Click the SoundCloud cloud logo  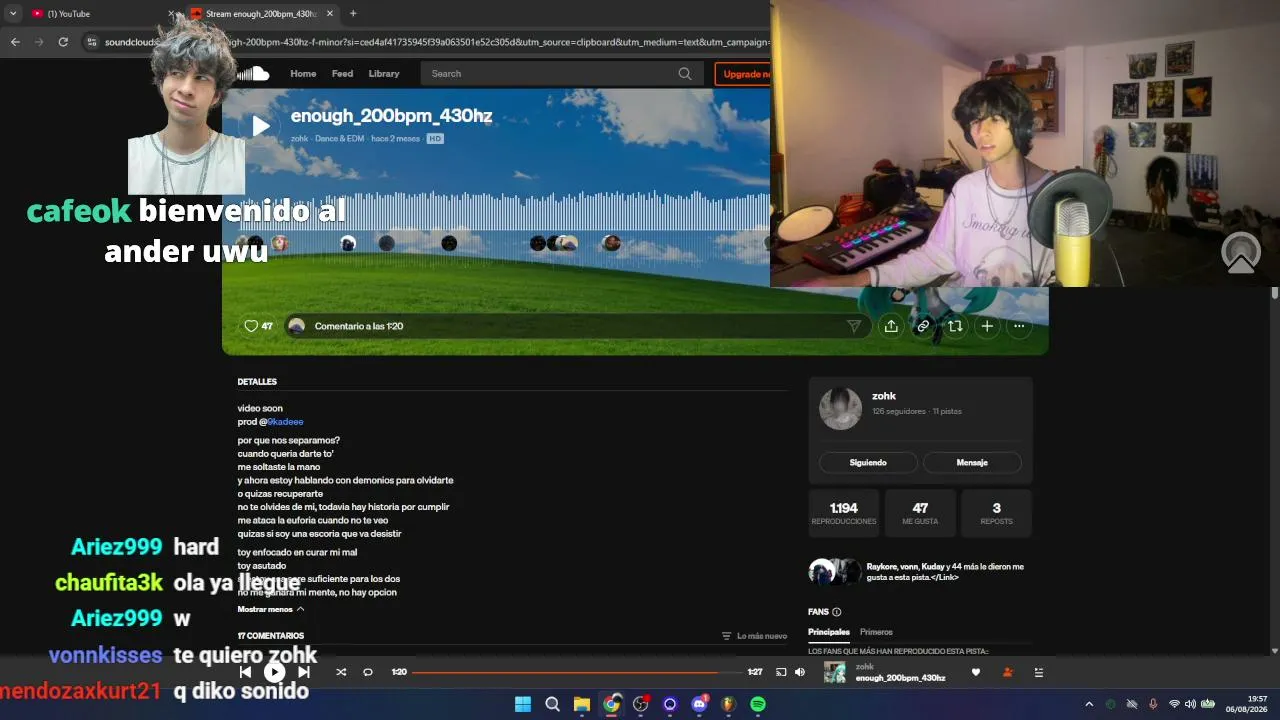pyautogui.click(x=253, y=73)
